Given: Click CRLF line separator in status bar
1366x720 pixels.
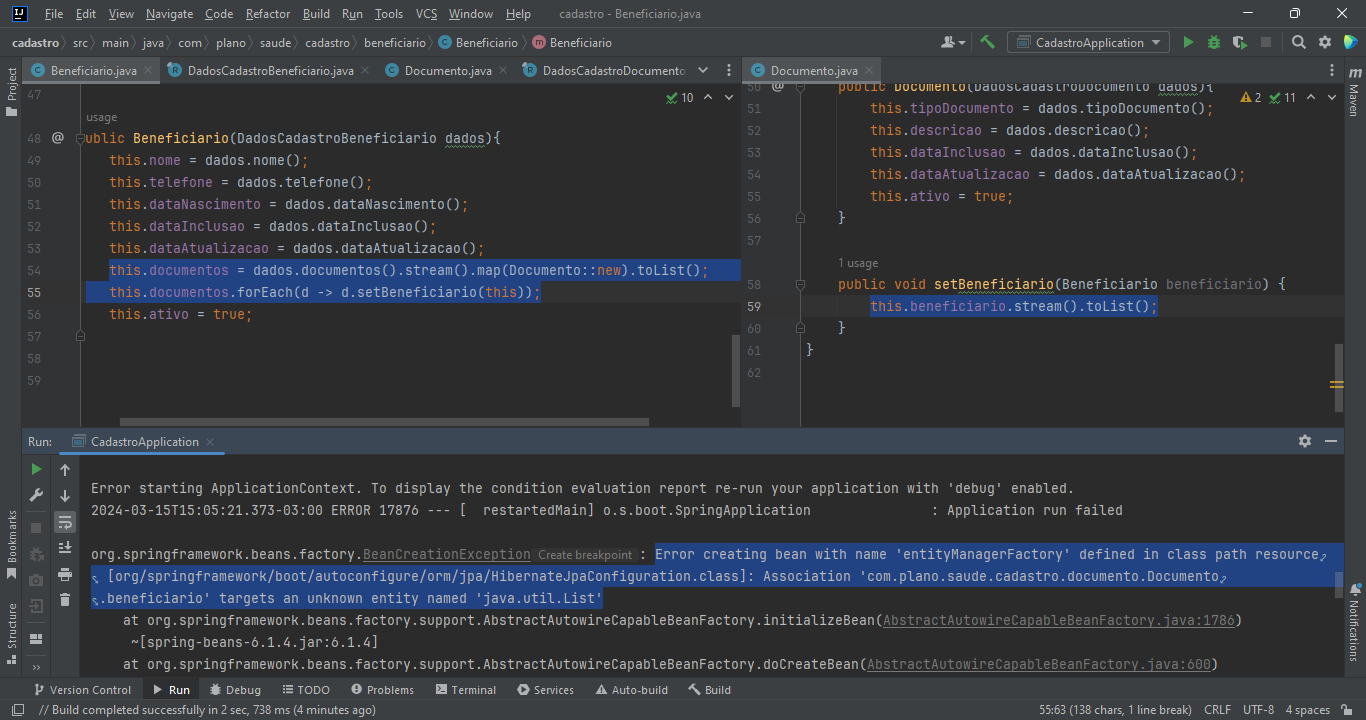Looking at the screenshot, I should 1217,710.
